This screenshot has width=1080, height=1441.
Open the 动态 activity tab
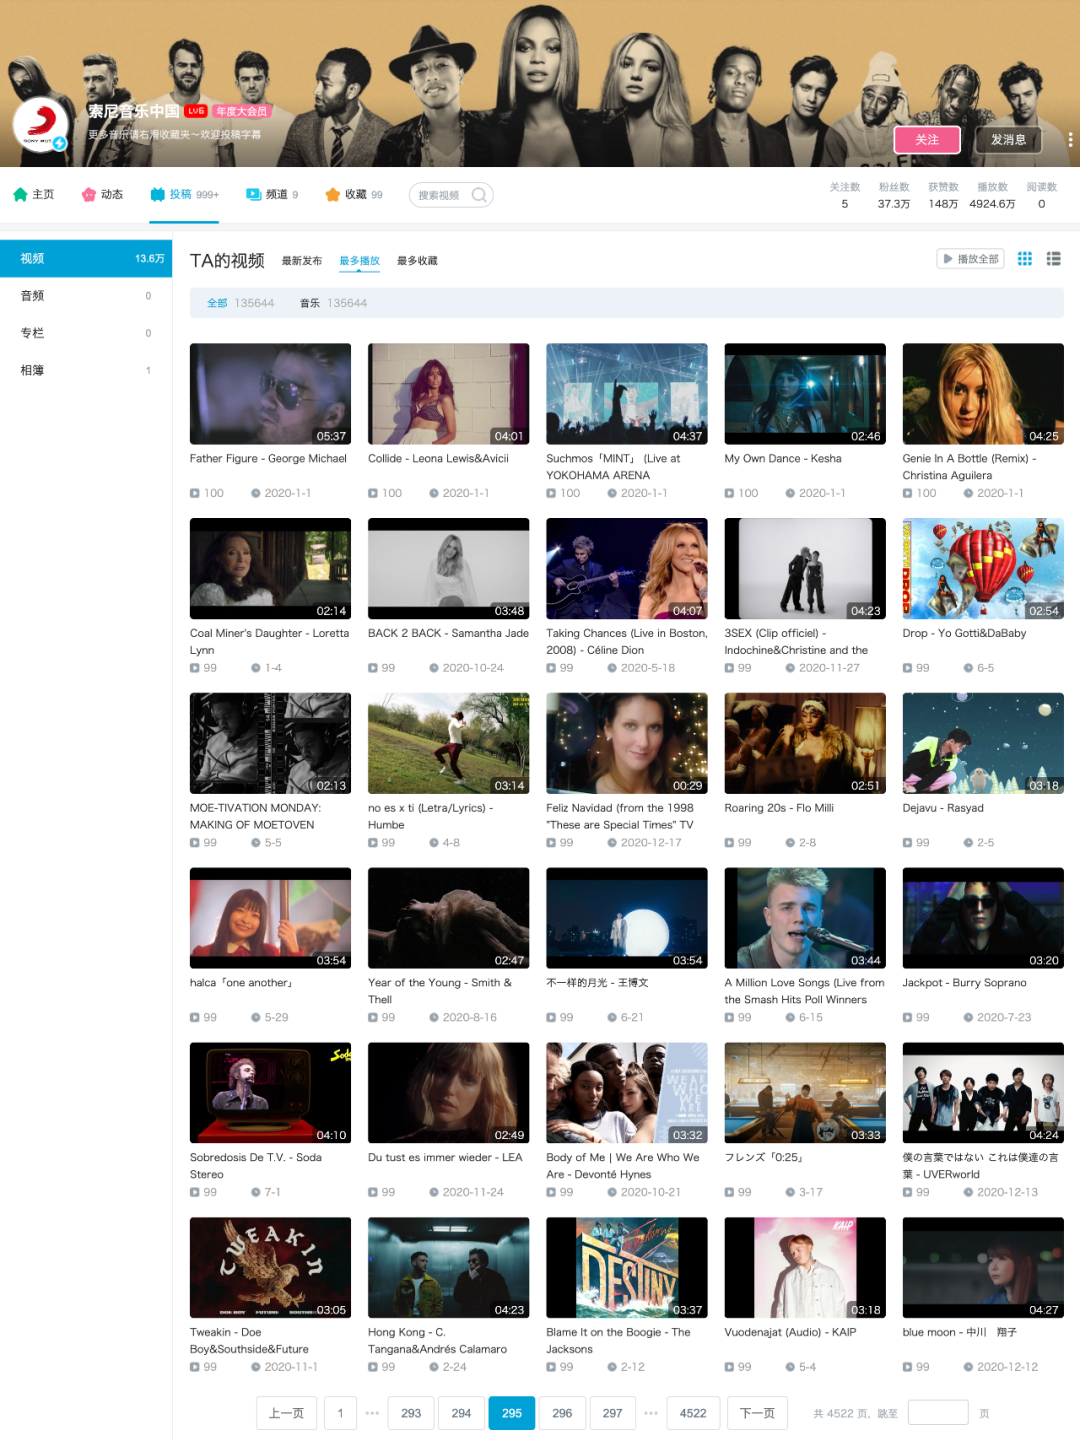coord(102,195)
